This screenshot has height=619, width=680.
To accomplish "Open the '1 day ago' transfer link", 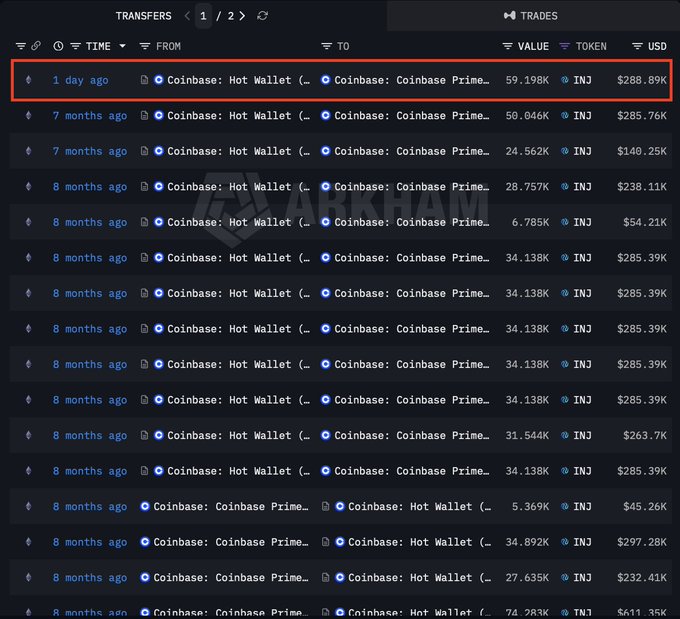I will click(81, 80).
